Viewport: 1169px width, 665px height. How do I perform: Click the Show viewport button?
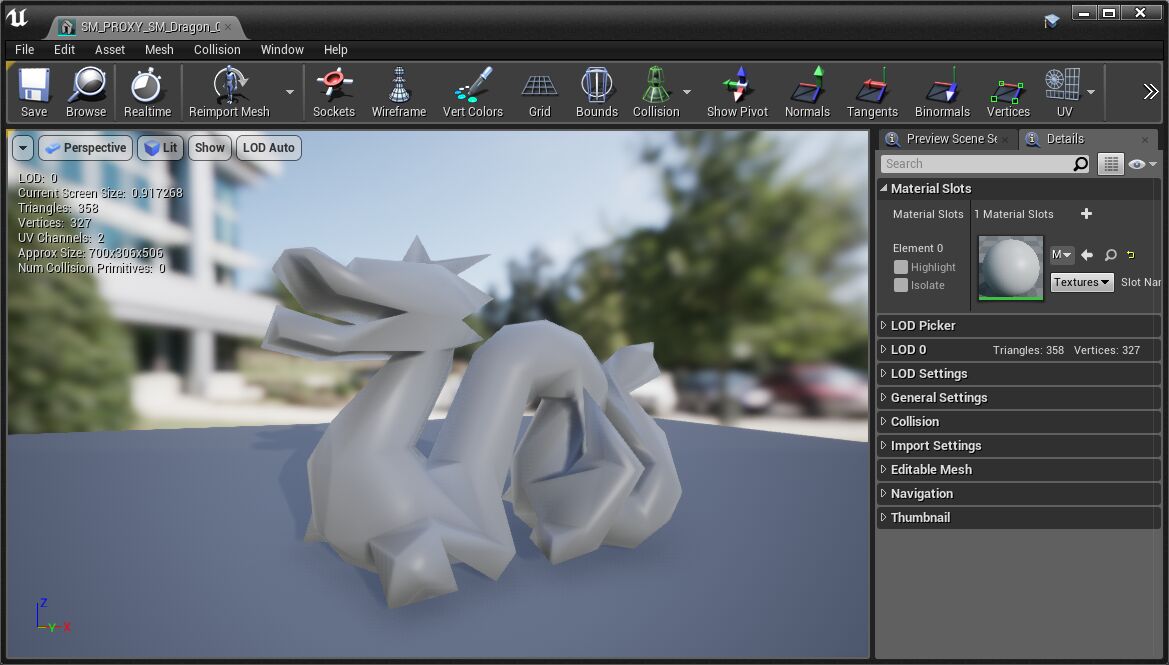coord(209,148)
